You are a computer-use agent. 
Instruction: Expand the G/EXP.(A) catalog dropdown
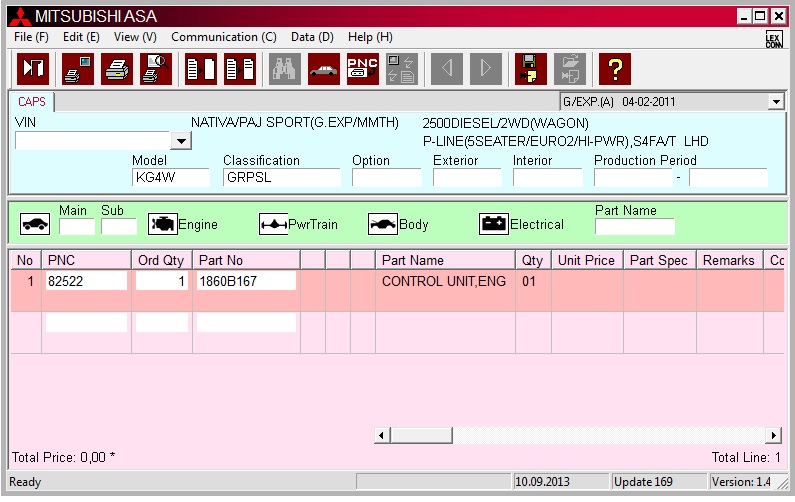(x=776, y=102)
